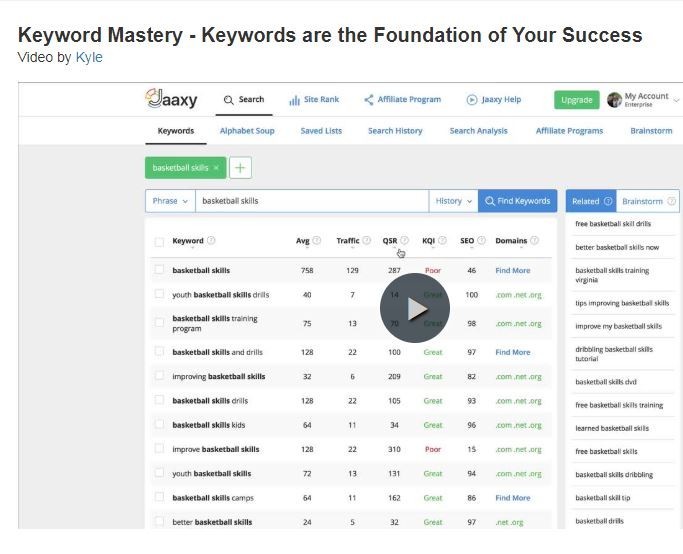683x554 pixels.
Task: Click the My Account profile avatar
Action: click(614, 100)
